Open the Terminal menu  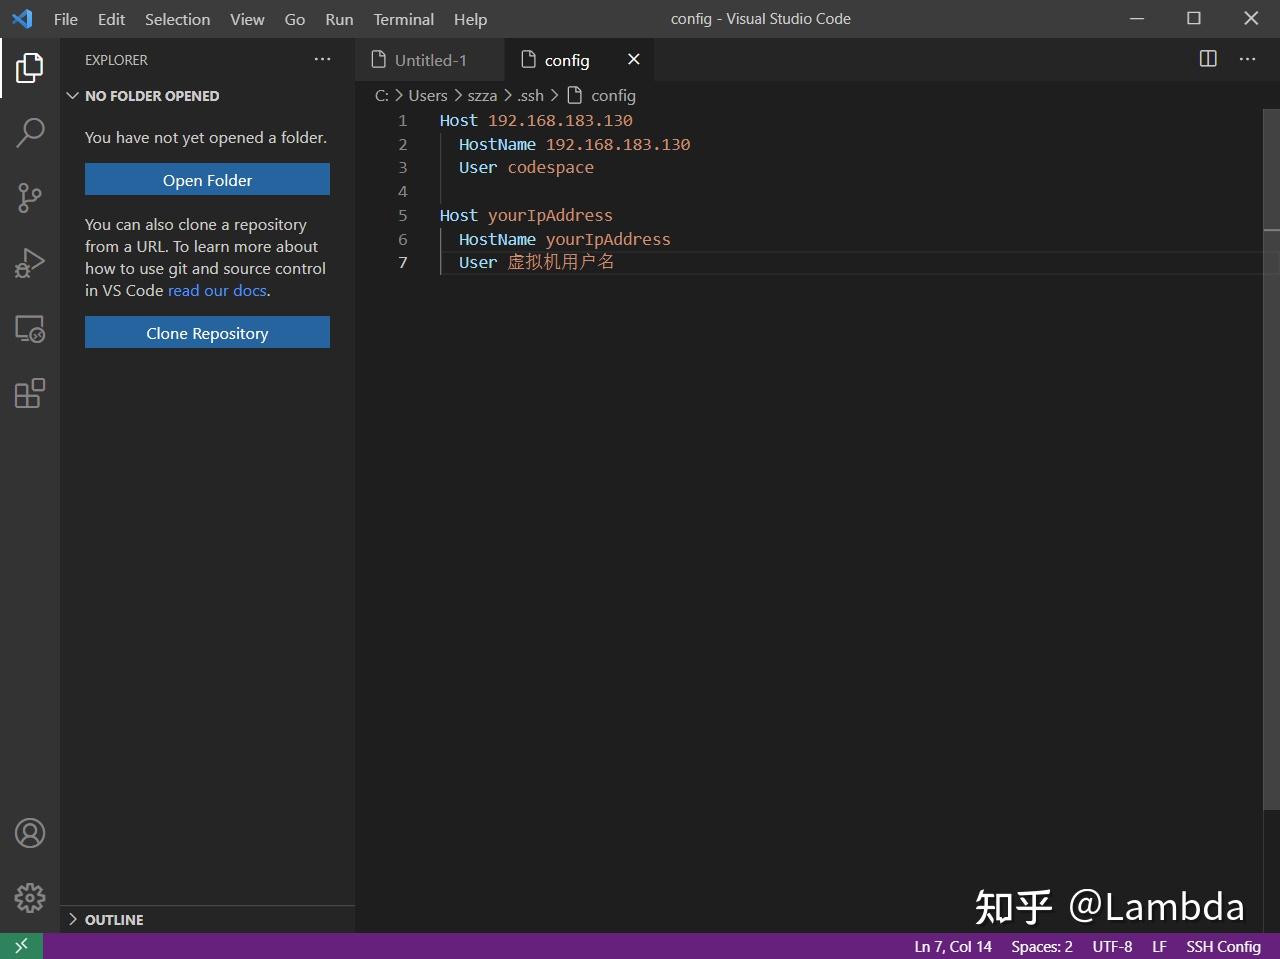click(403, 19)
